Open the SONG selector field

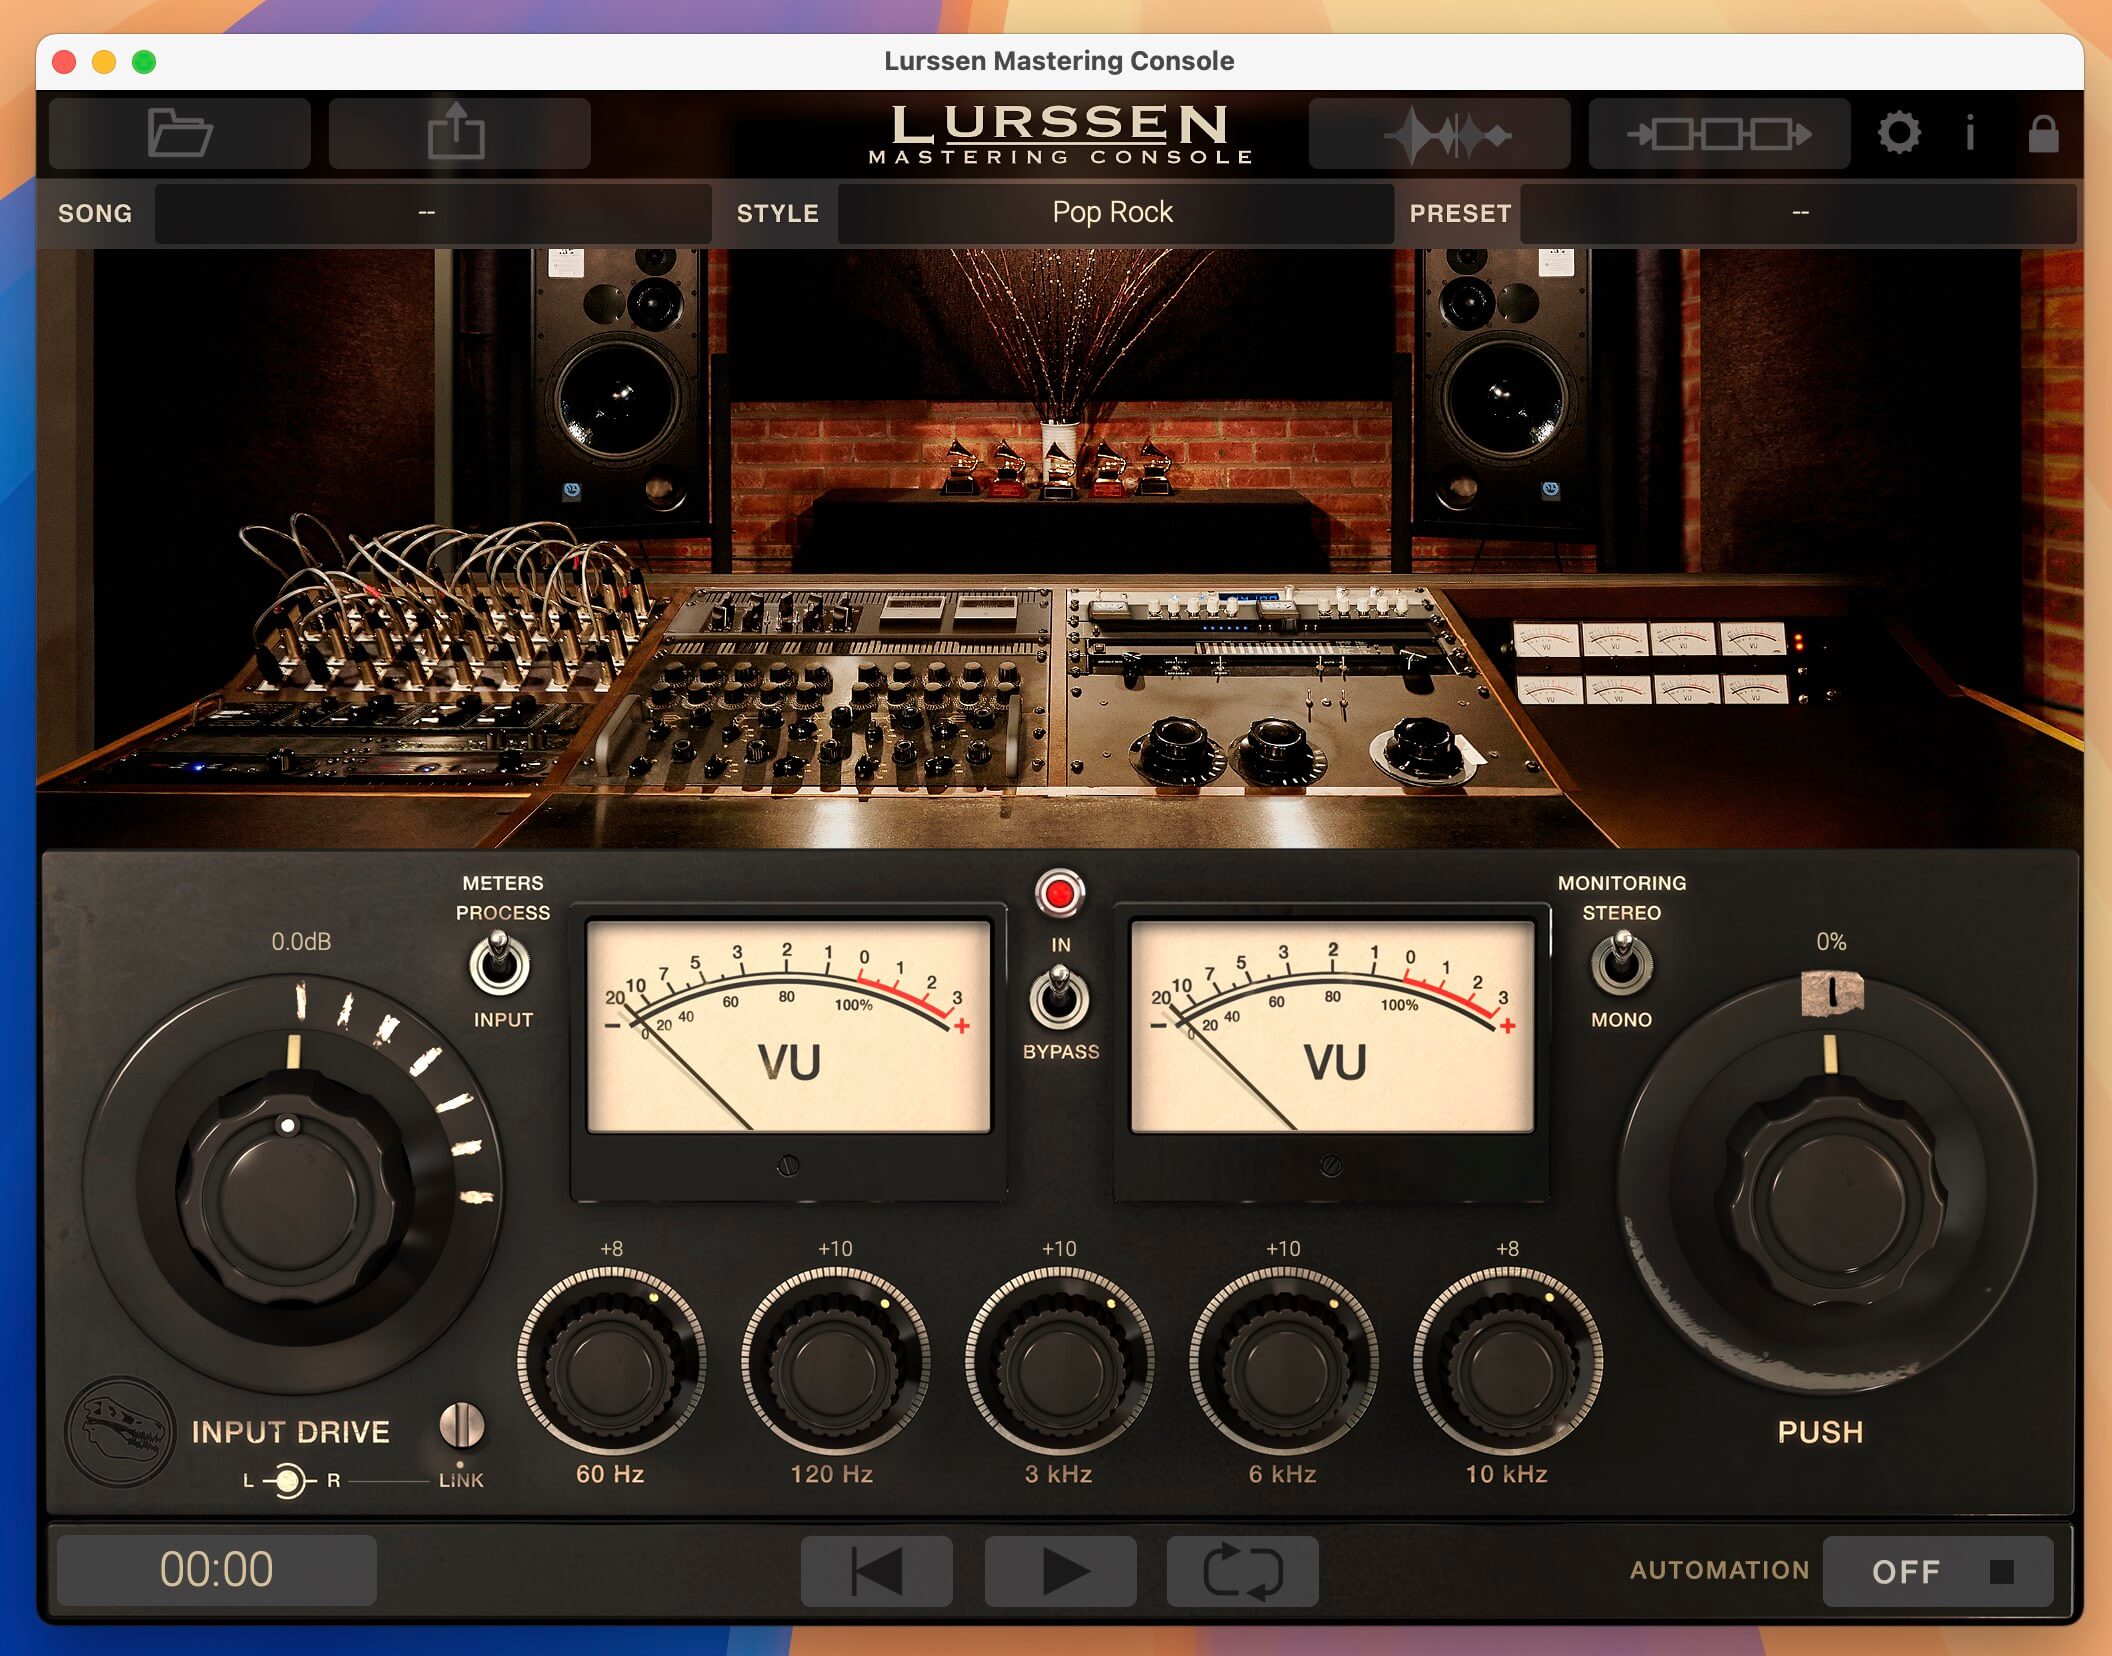[433, 213]
